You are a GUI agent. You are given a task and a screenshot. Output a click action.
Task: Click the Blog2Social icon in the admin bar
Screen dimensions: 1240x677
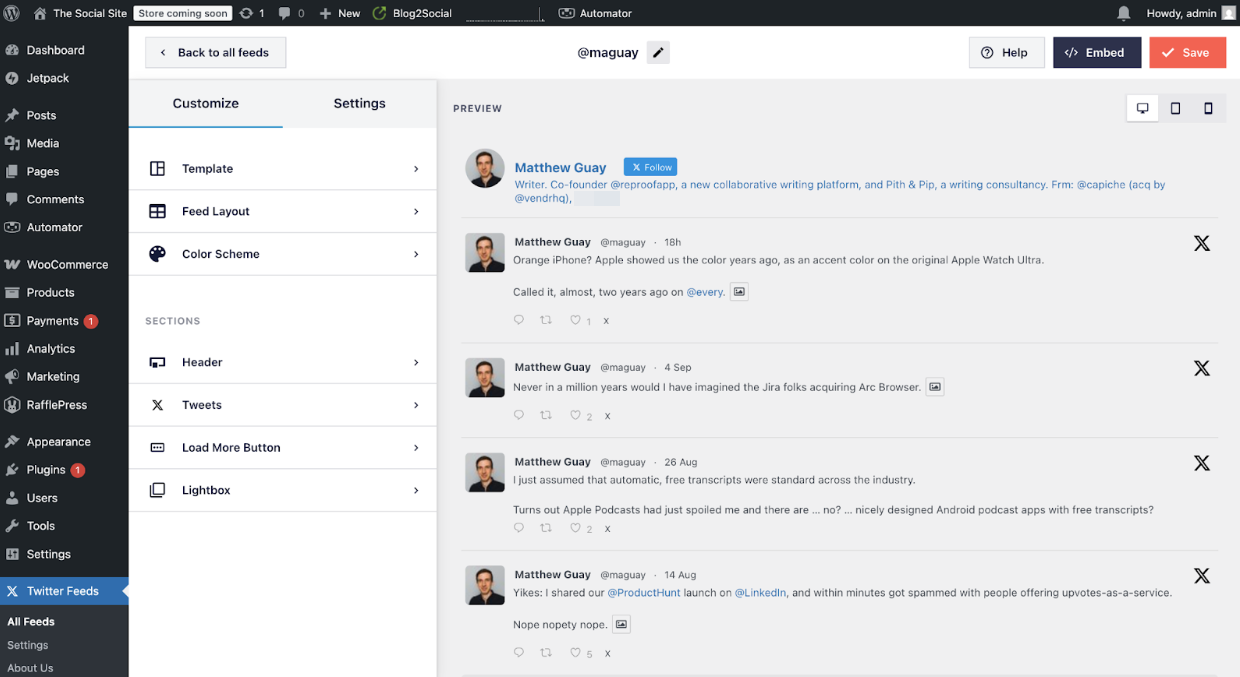point(377,14)
